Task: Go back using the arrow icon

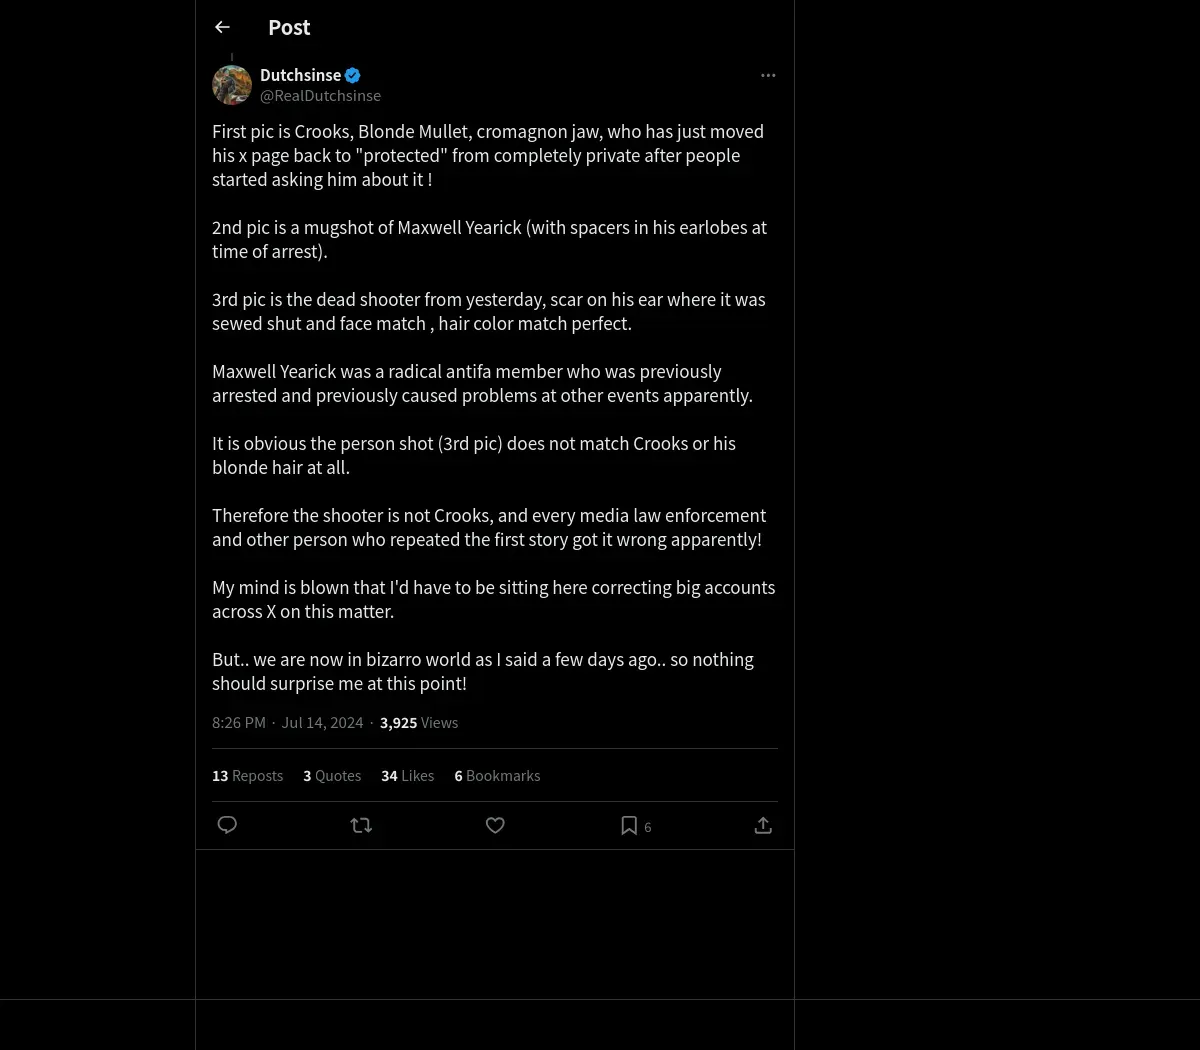Action: (222, 27)
